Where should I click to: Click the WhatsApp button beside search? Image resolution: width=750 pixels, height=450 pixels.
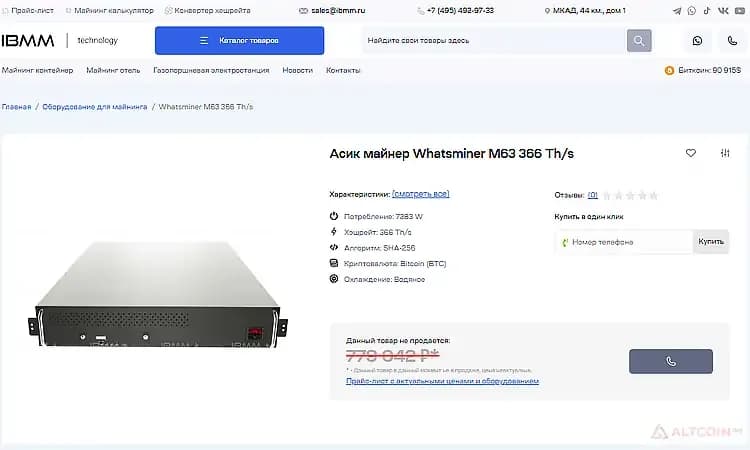(697, 41)
